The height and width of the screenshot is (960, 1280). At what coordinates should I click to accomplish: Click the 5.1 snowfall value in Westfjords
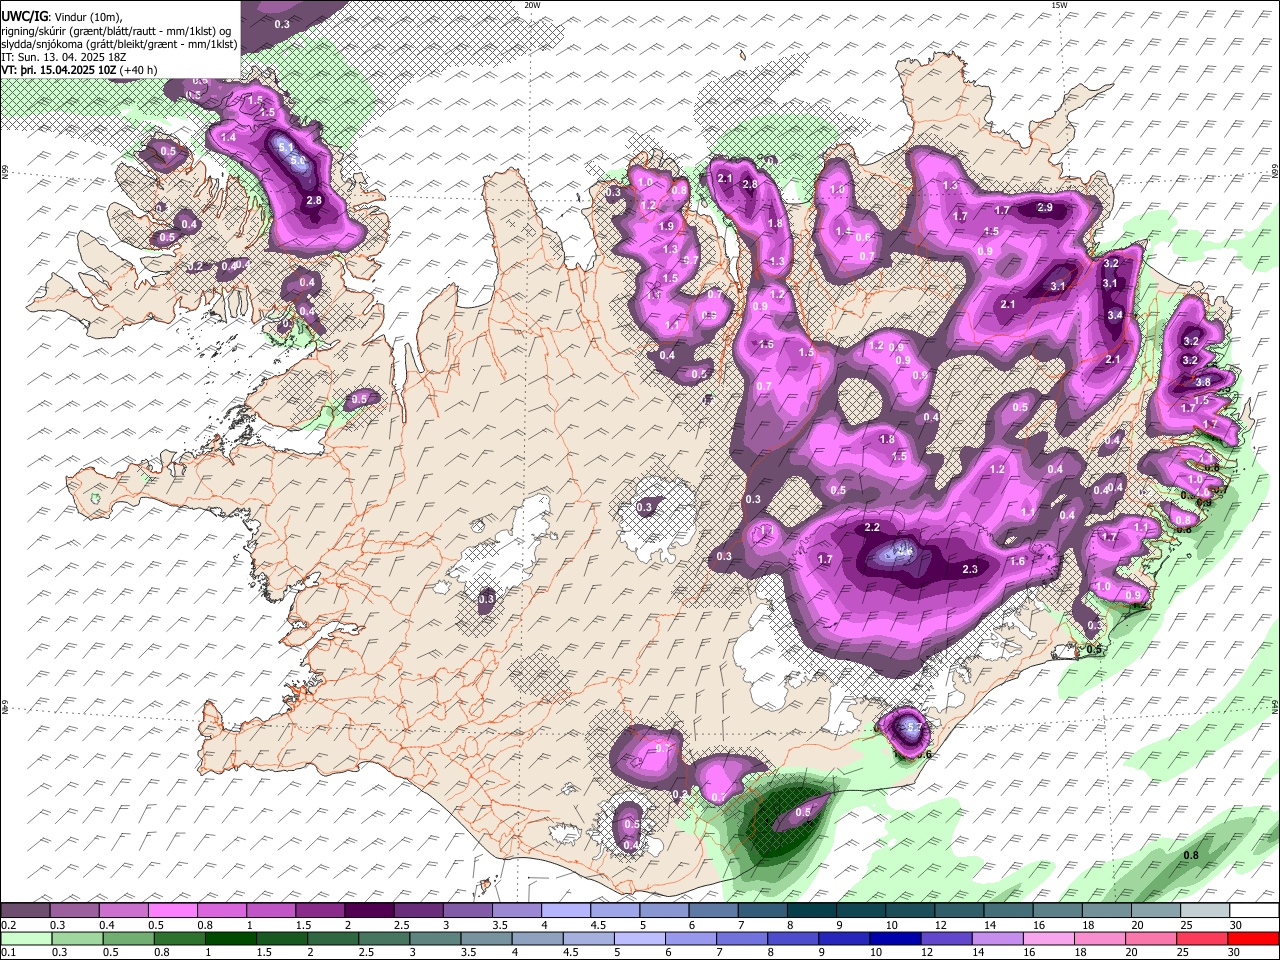285,146
